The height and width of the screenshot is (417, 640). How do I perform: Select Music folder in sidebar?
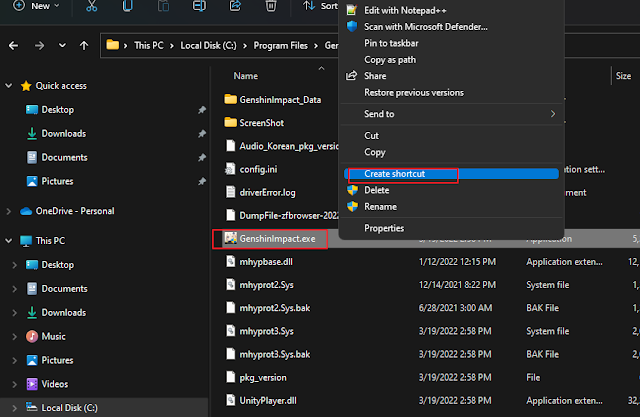point(46,337)
